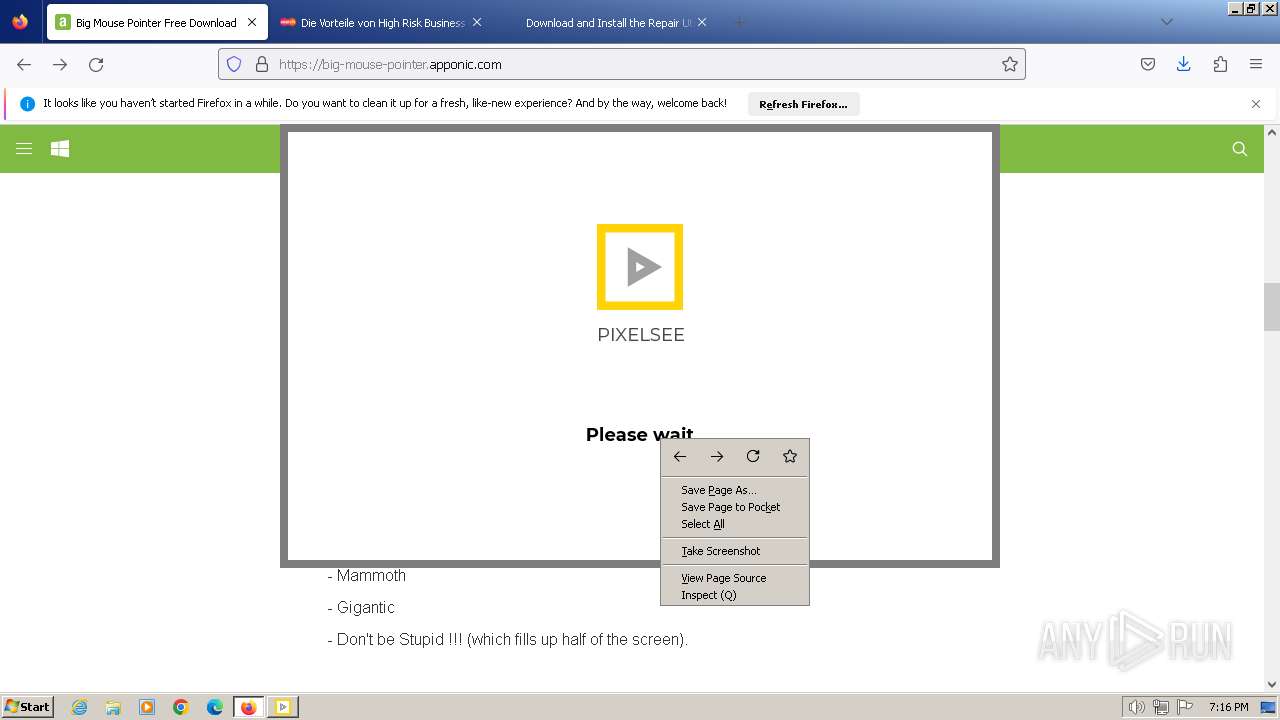This screenshot has height=720, width=1280.
Task: Click the PIXELSEE app taskbar button
Action: click(x=283, y=707)
